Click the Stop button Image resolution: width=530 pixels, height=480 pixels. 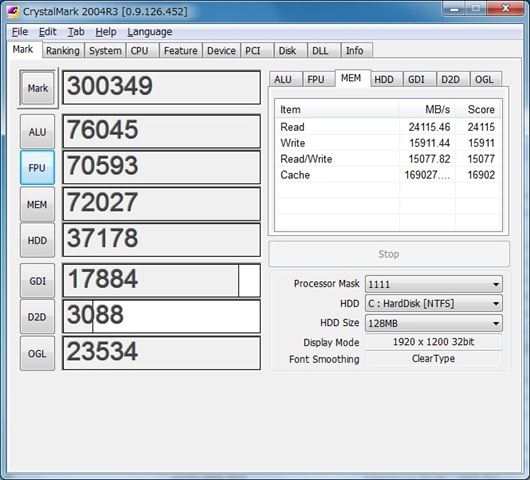(389, 254)
